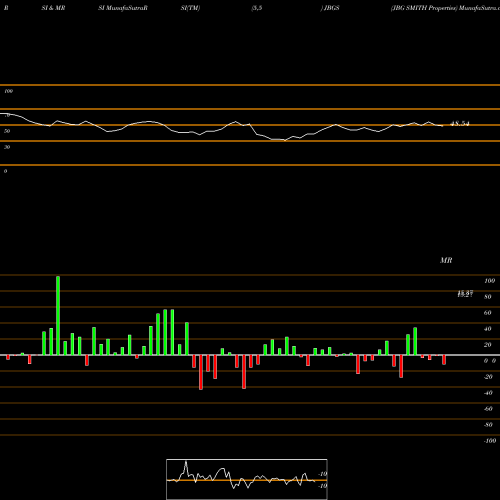Viewport: 500px width, 500px height.
Task: Click the 40 label on MR axis
Action: pos(488,329)
